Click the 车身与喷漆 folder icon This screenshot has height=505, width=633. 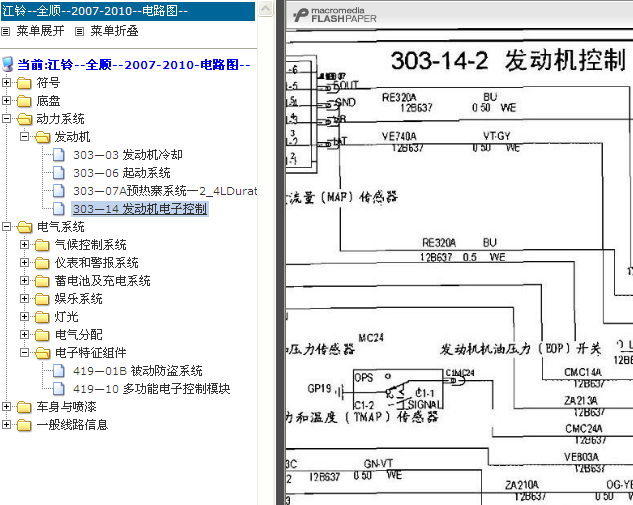click(x=24, y=407)
